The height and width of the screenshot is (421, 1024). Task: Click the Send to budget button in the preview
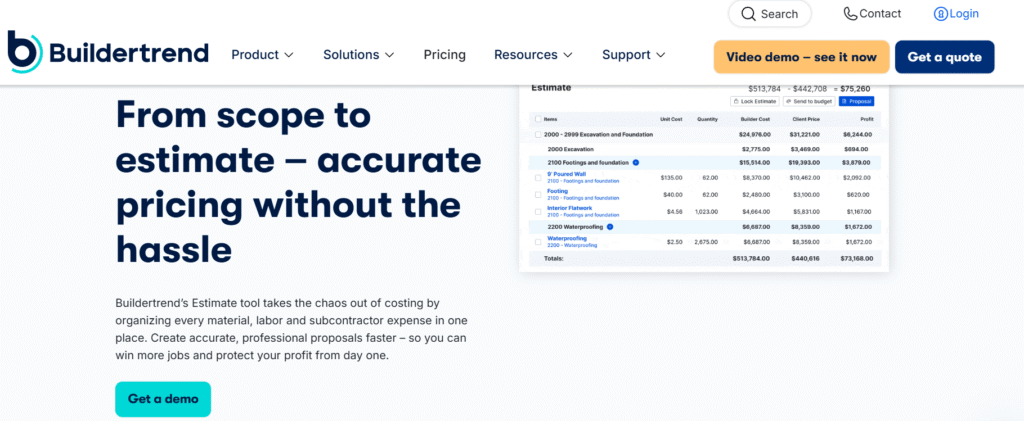(808, 102)
